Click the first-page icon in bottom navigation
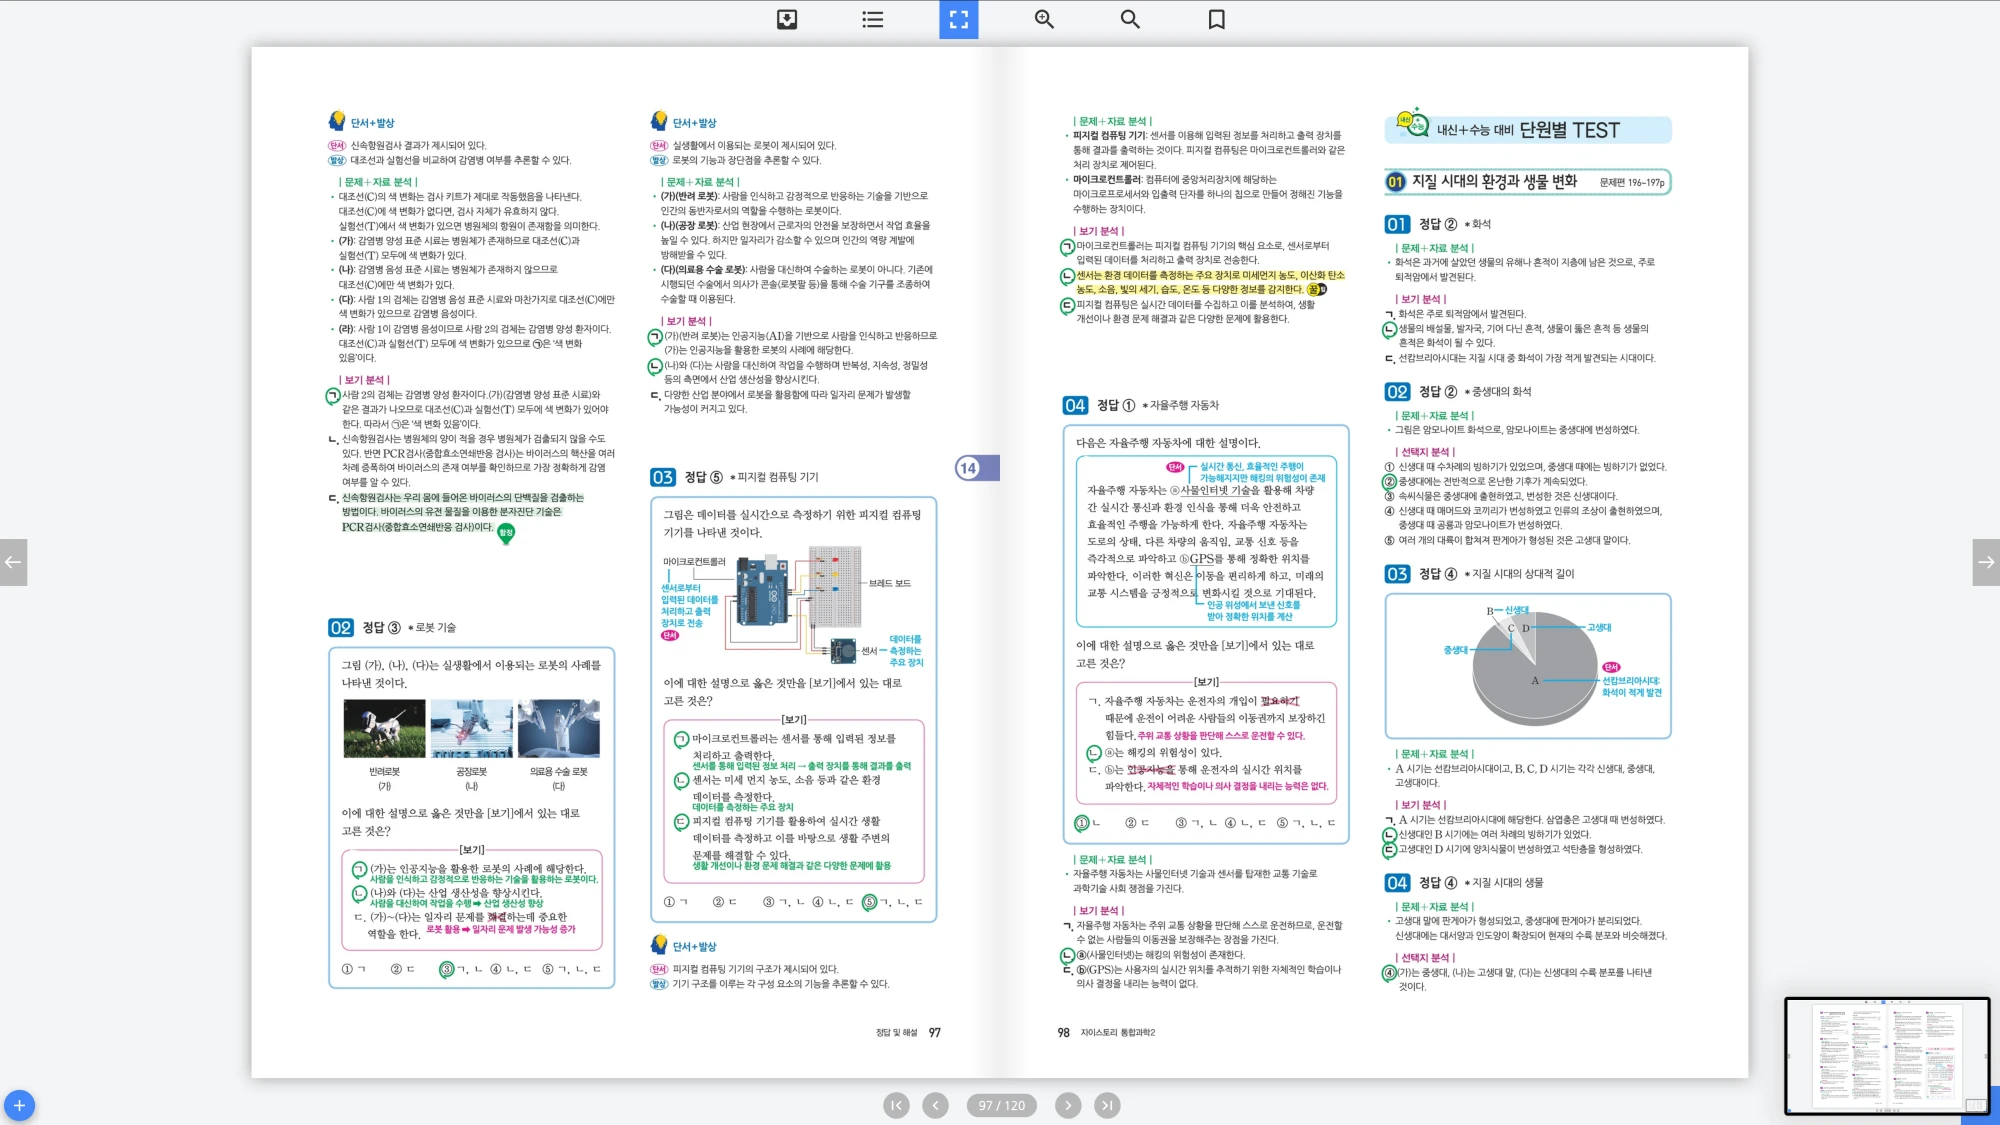Screen dimensions: 2000x1125 tap(896, 1105)
